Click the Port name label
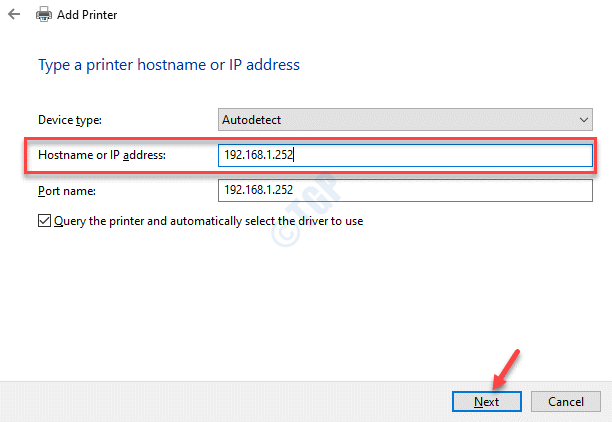 click(x=66, y=189)
